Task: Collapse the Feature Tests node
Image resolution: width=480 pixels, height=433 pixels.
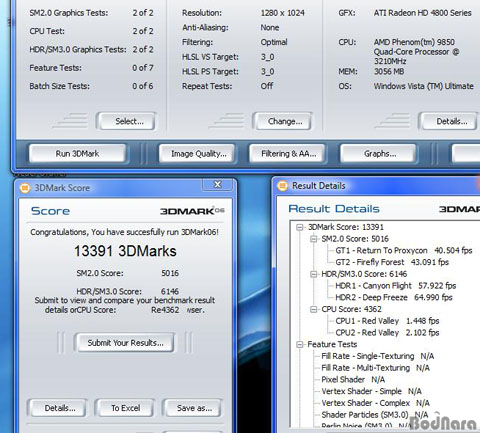Action: tap(300, 344)
